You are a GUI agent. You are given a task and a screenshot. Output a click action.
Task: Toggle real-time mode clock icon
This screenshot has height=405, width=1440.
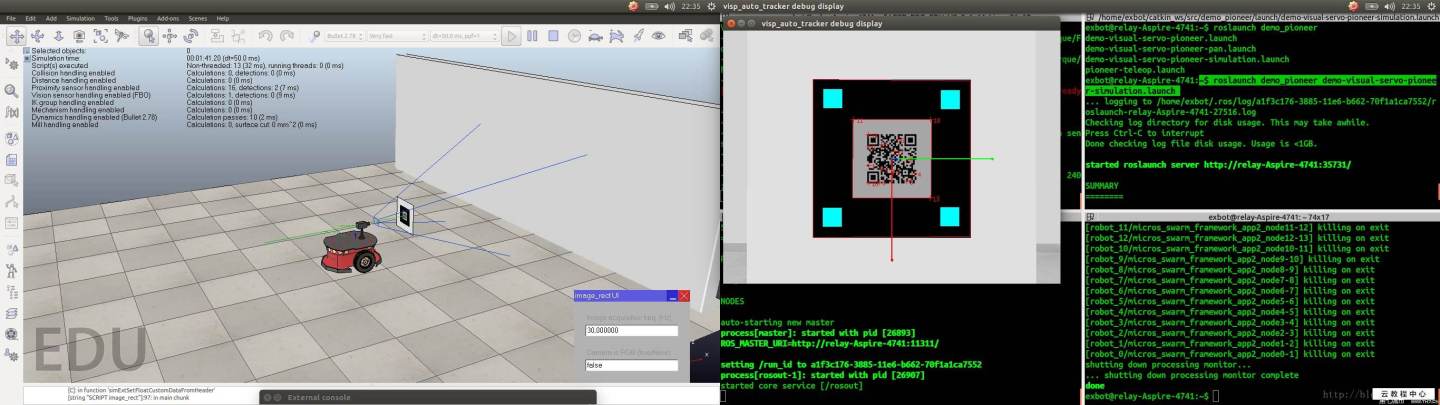point(574,36)
